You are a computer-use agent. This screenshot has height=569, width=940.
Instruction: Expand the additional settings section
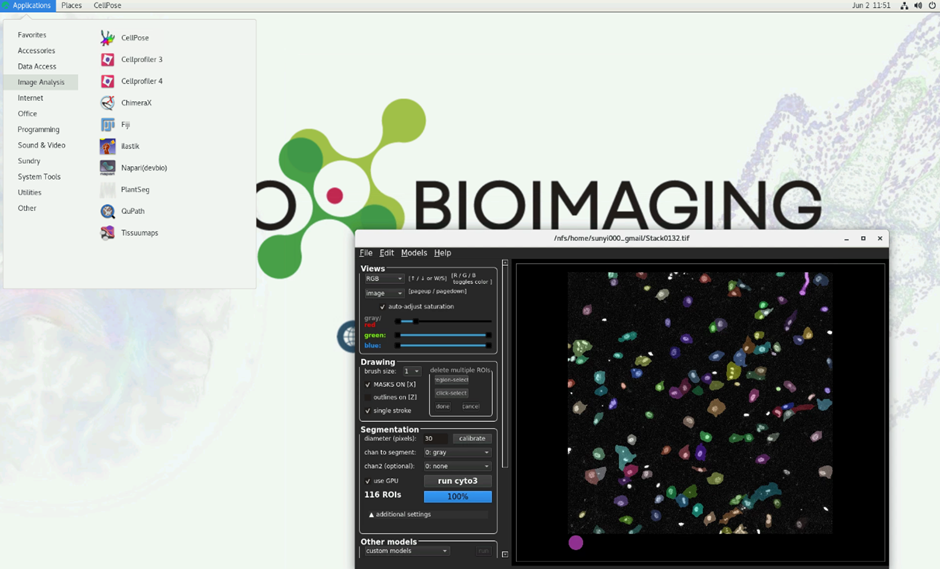pos(400,514)
